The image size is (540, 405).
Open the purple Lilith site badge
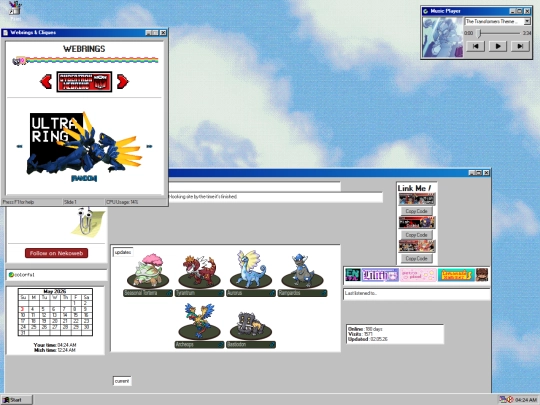pos(380,275)
